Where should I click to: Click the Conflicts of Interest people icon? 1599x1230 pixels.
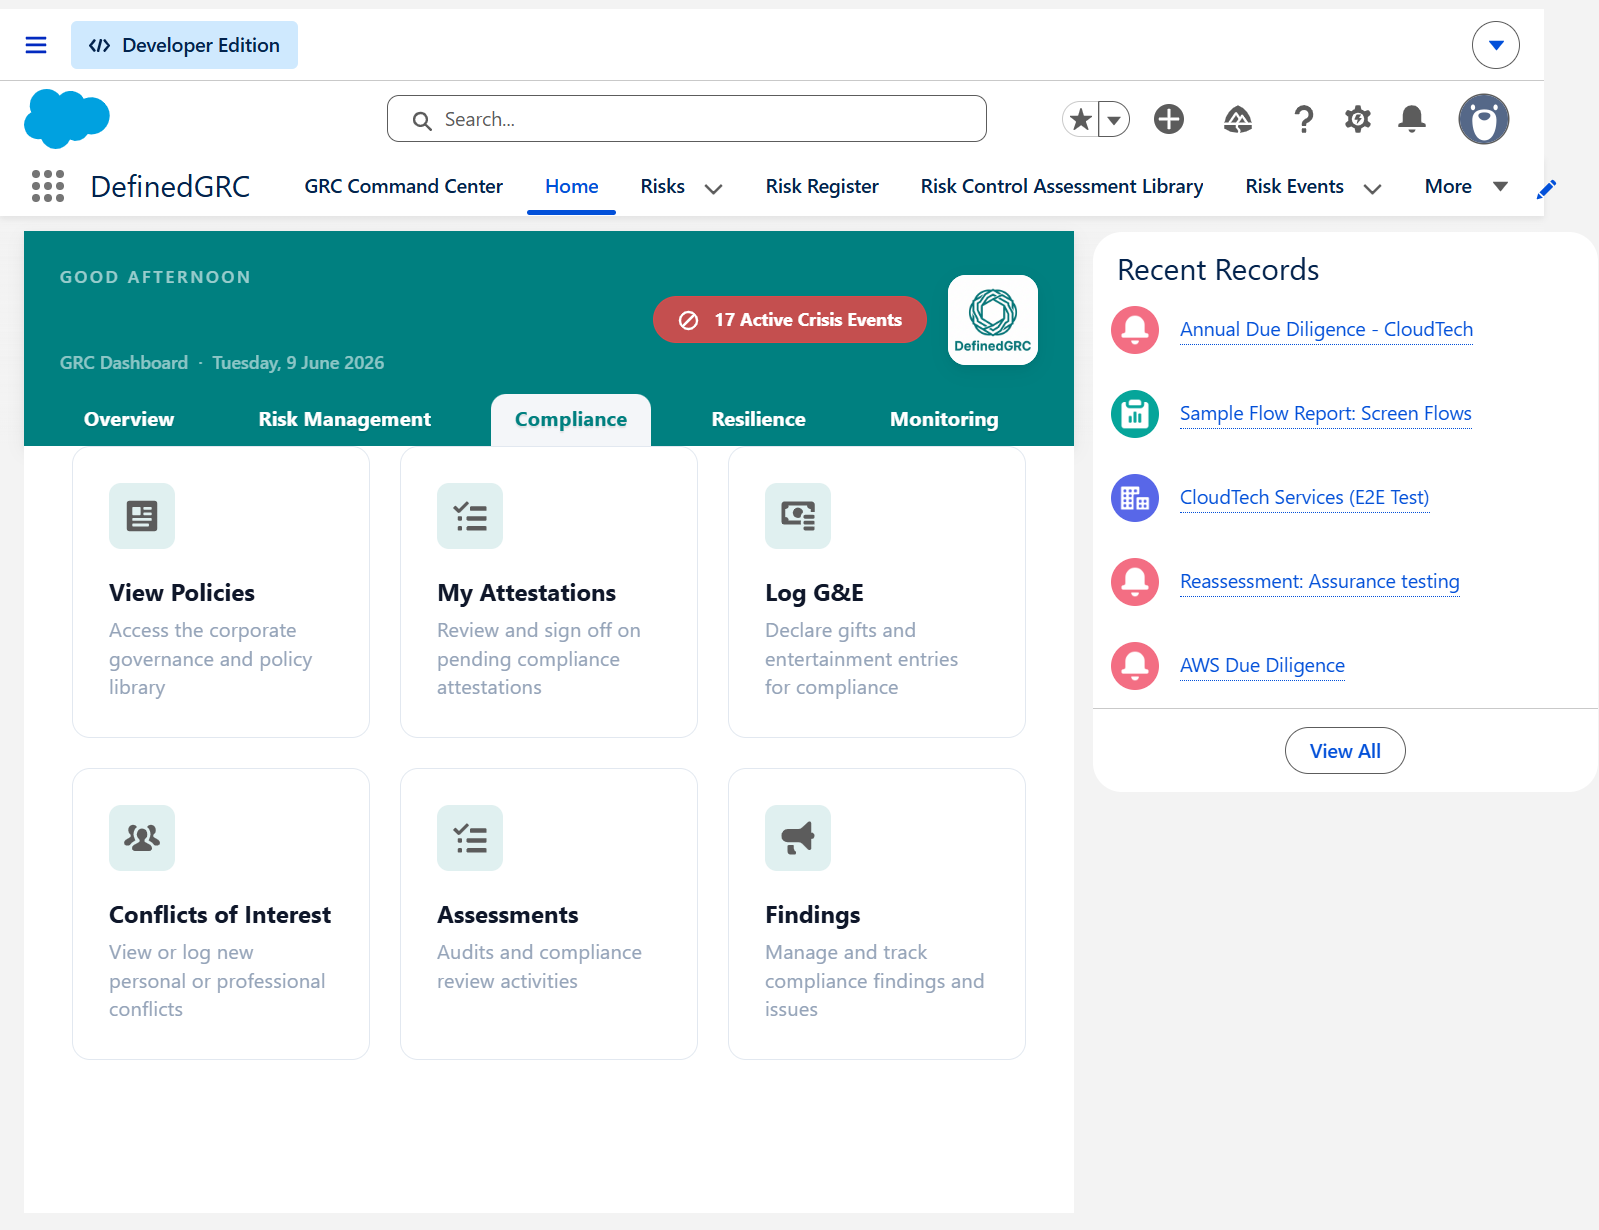pyautogui.click(x=142, y=838)
